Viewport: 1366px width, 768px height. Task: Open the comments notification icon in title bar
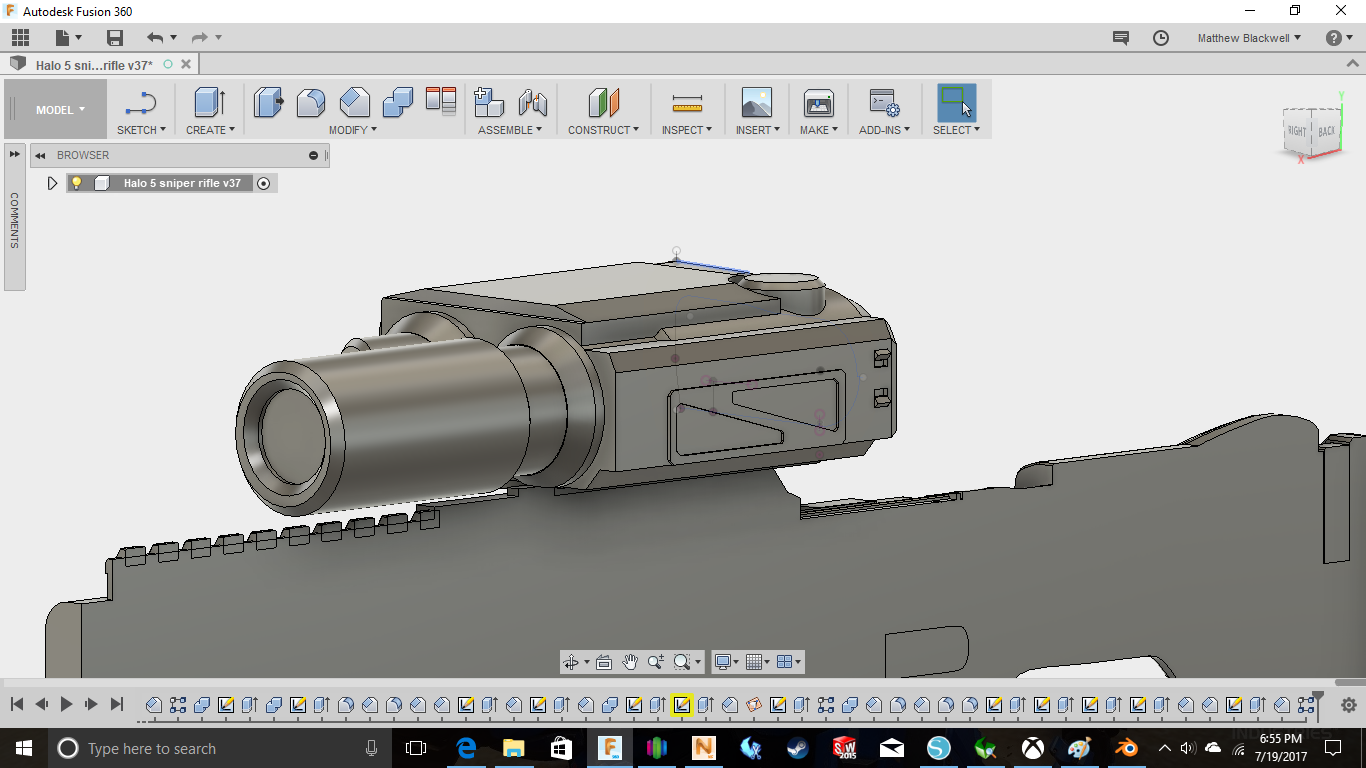click(1121, 38)
